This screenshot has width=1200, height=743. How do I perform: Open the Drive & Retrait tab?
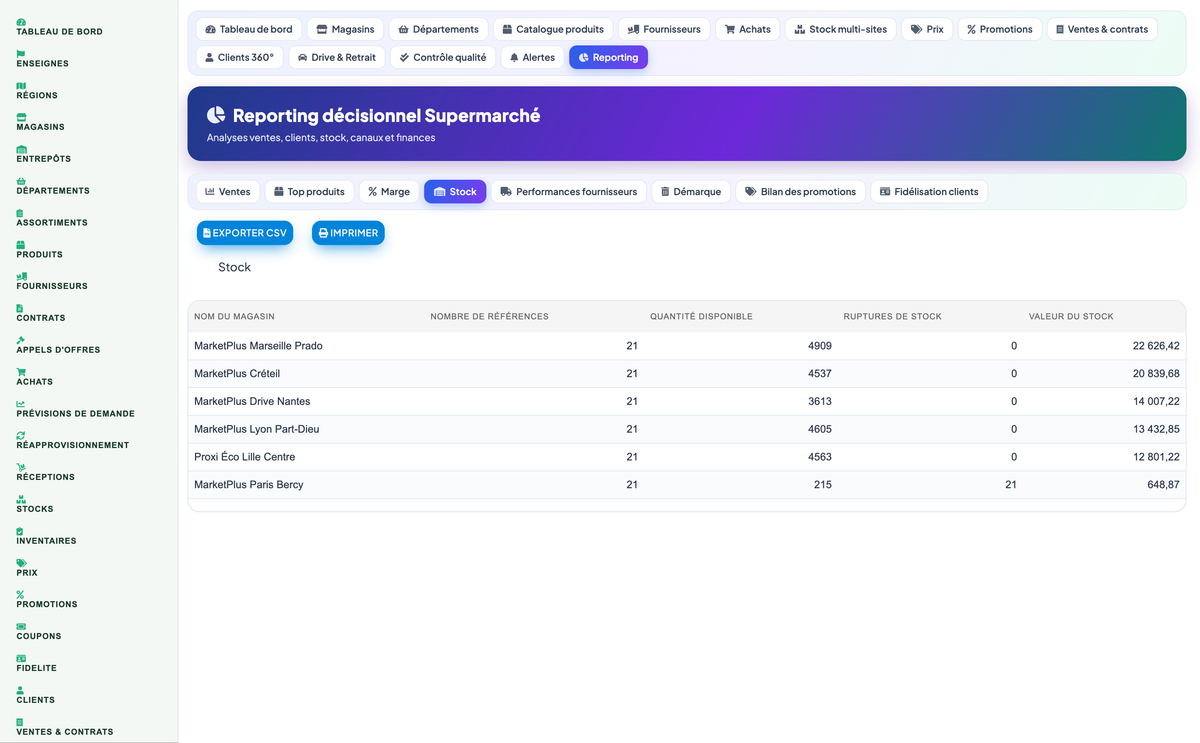(x=337, y=57)
